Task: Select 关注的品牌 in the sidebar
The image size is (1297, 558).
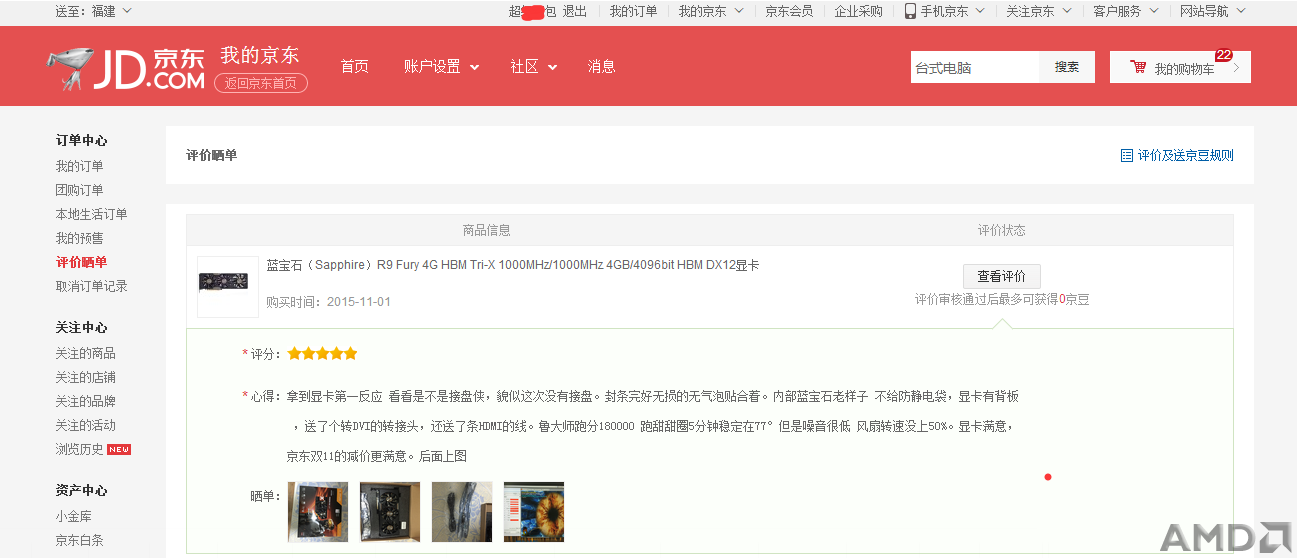Action: (85, 401)
